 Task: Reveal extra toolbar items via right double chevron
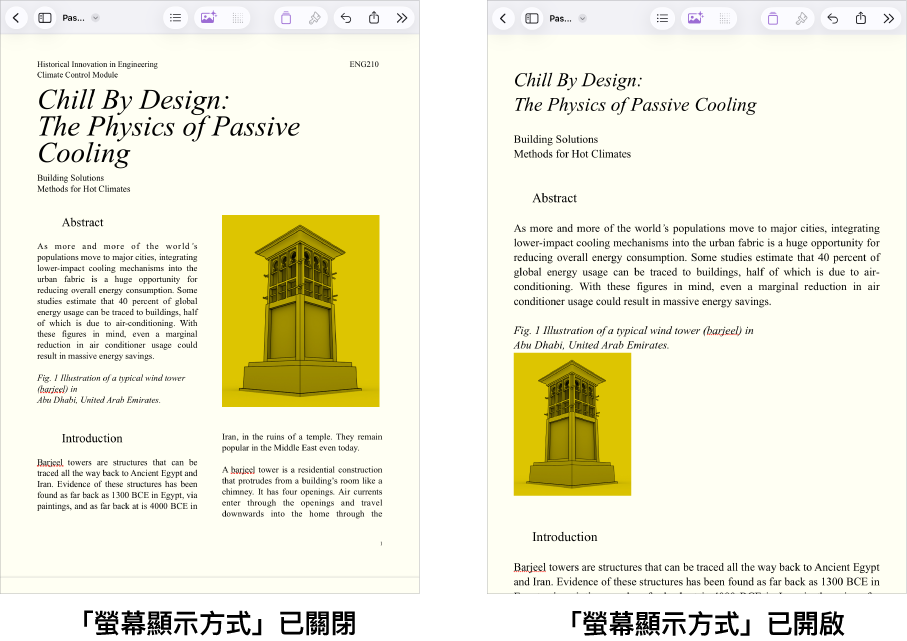tap(888, 17)
